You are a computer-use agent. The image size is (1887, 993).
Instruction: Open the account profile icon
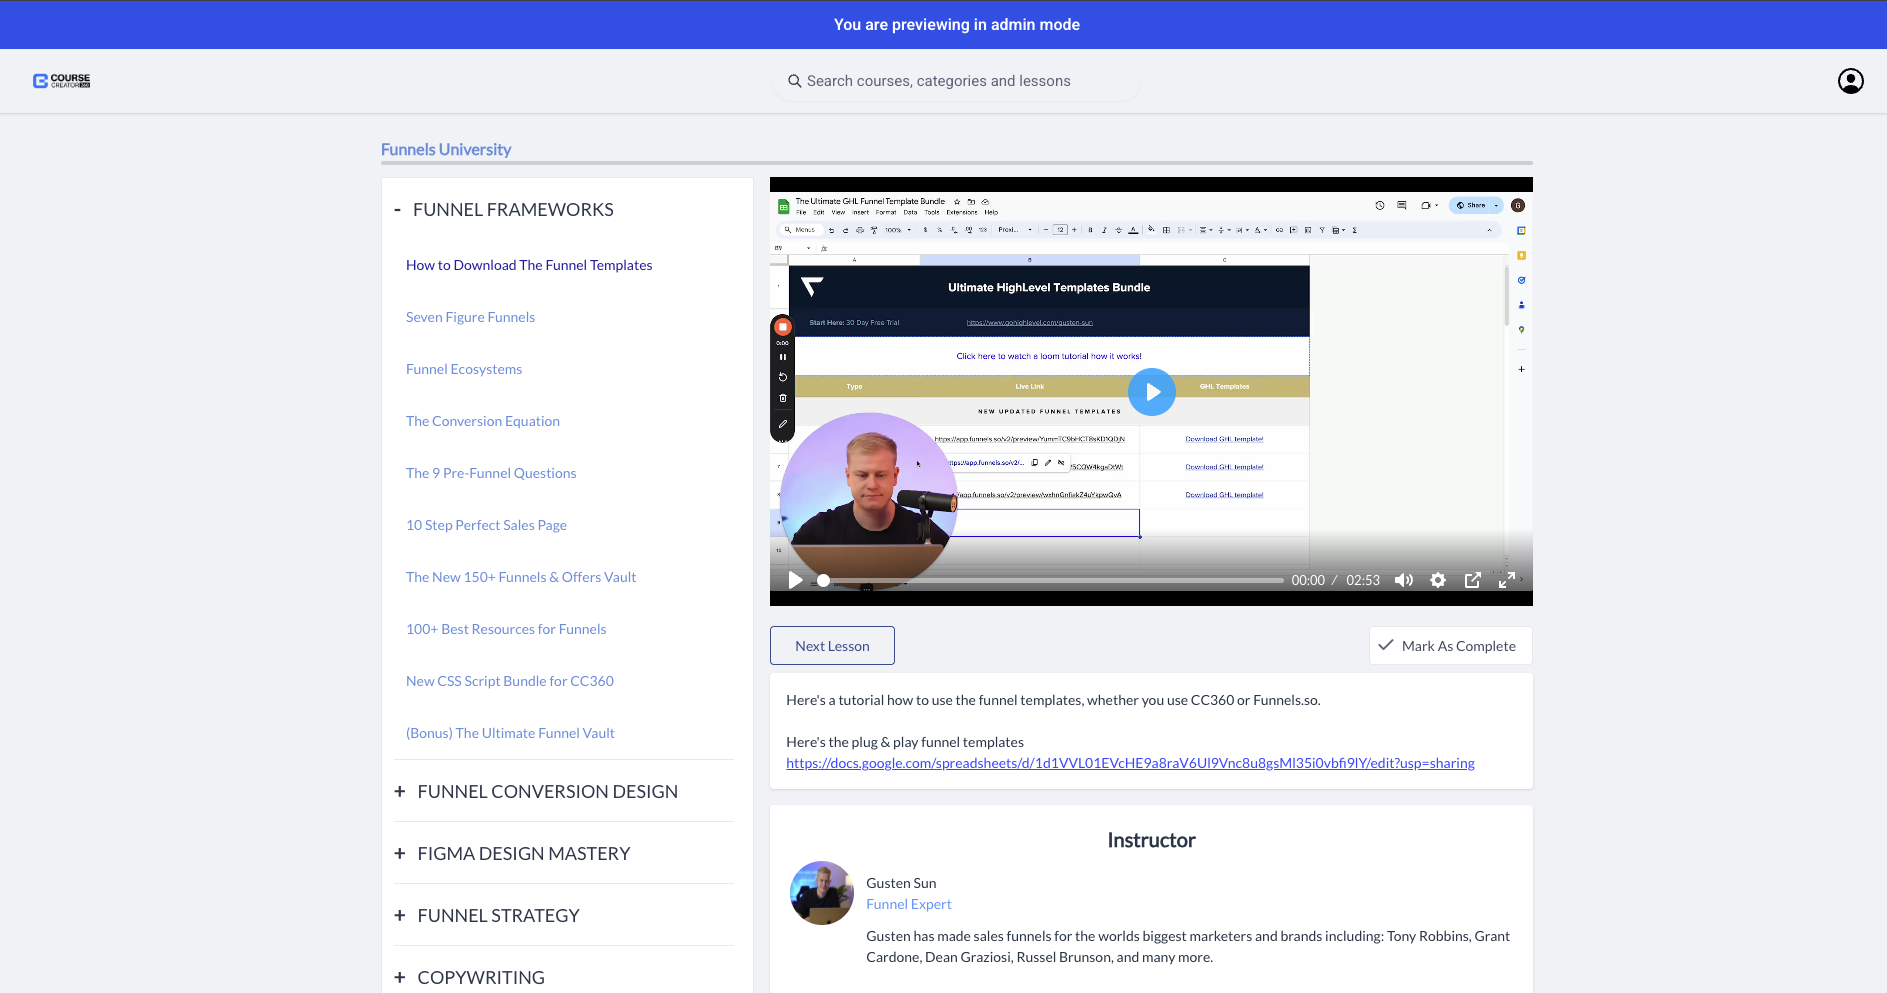1850,81
